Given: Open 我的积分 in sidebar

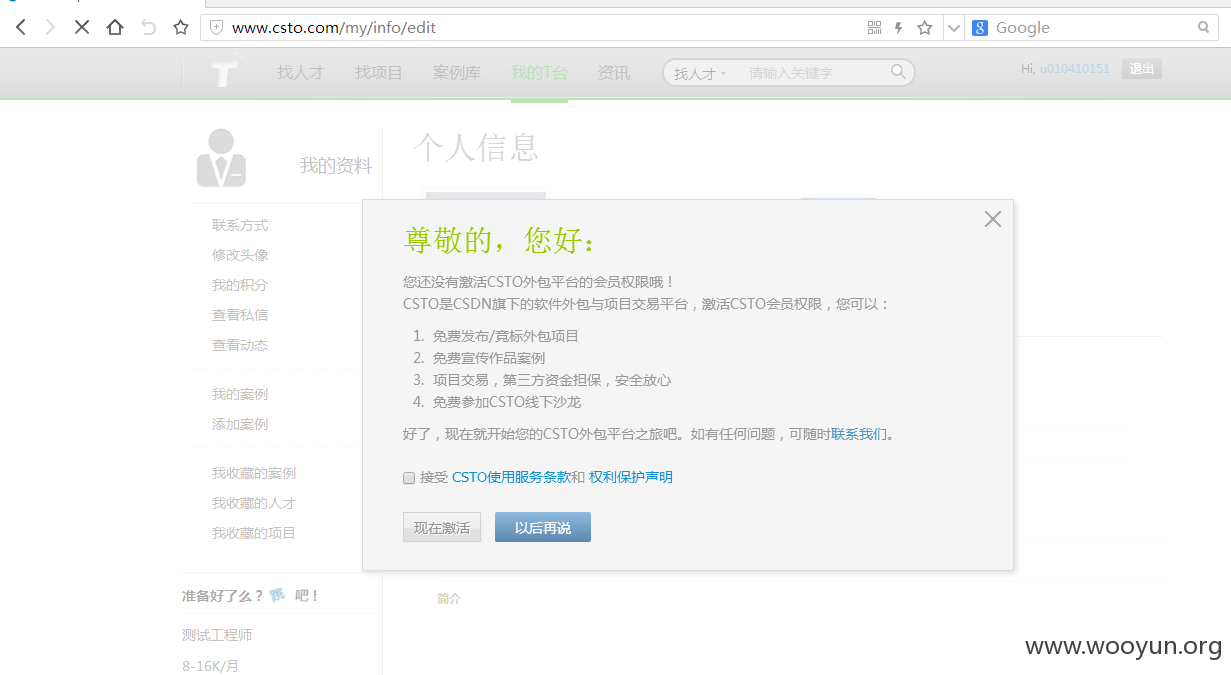Looking at the screenshot, I should 240,285.
